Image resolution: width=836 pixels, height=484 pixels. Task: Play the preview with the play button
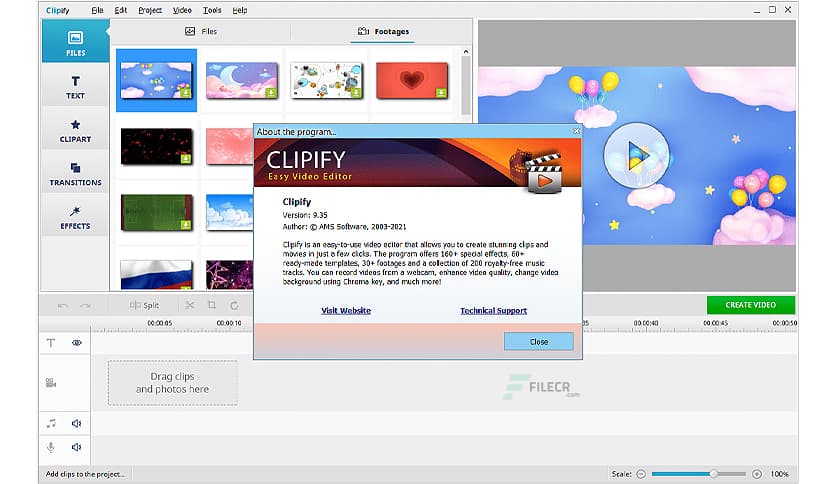[x=636, y=155]
